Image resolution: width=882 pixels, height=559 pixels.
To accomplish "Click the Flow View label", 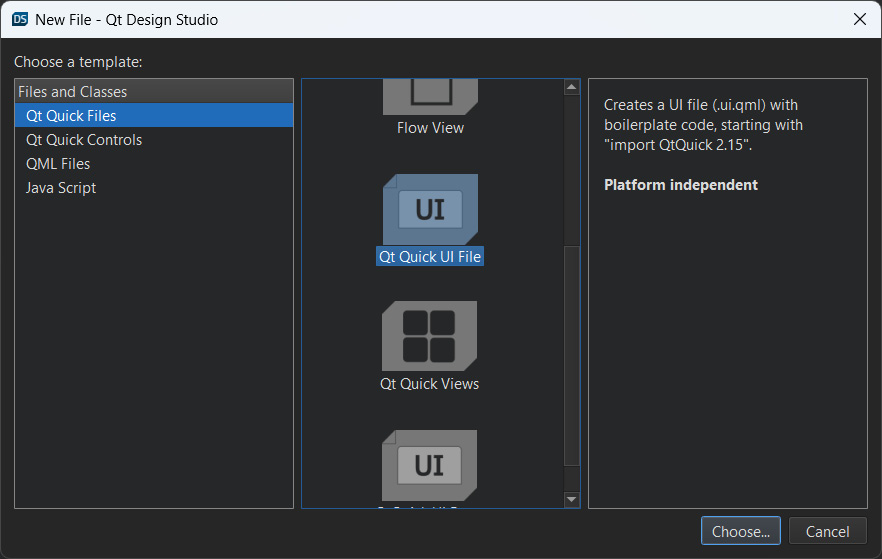I will [430, 128].
